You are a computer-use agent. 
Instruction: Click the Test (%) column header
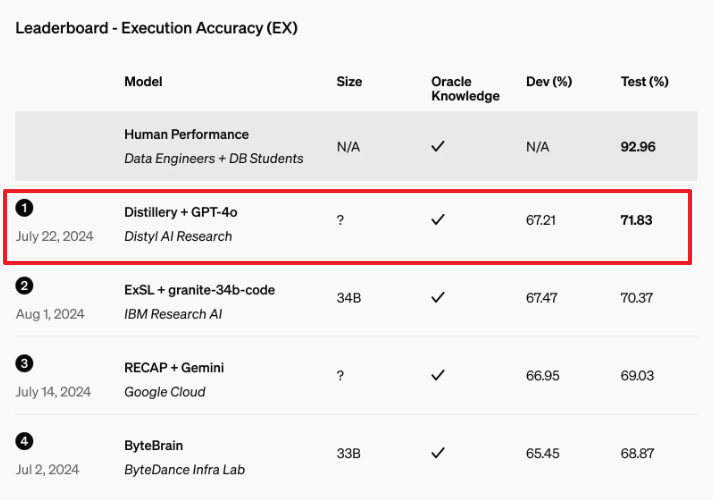[644, 81]
